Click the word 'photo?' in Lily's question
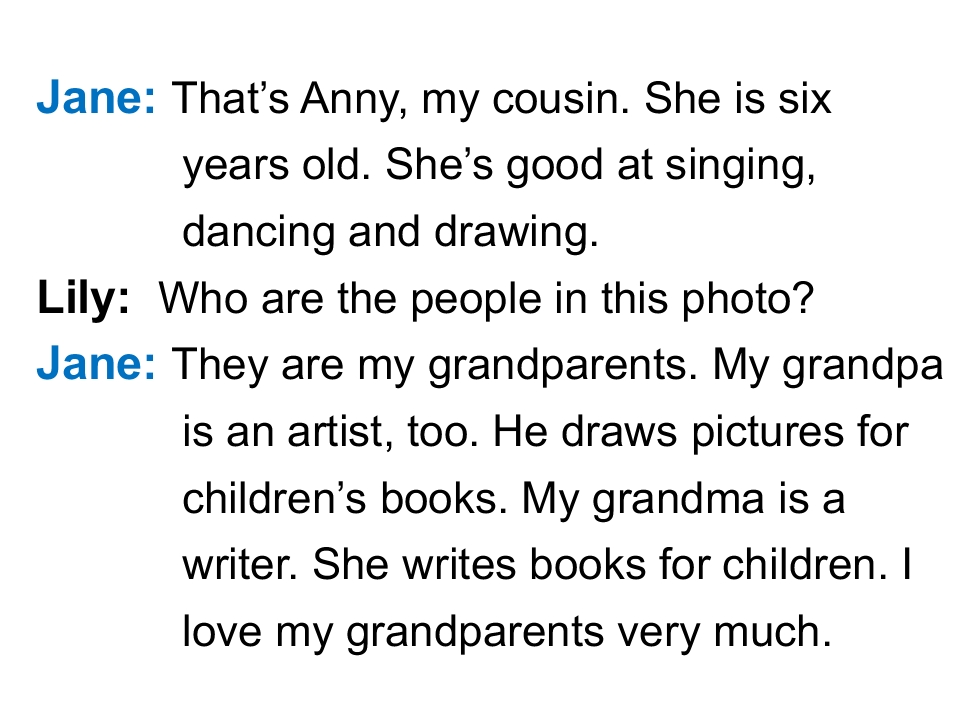 [x=748, y=301]
